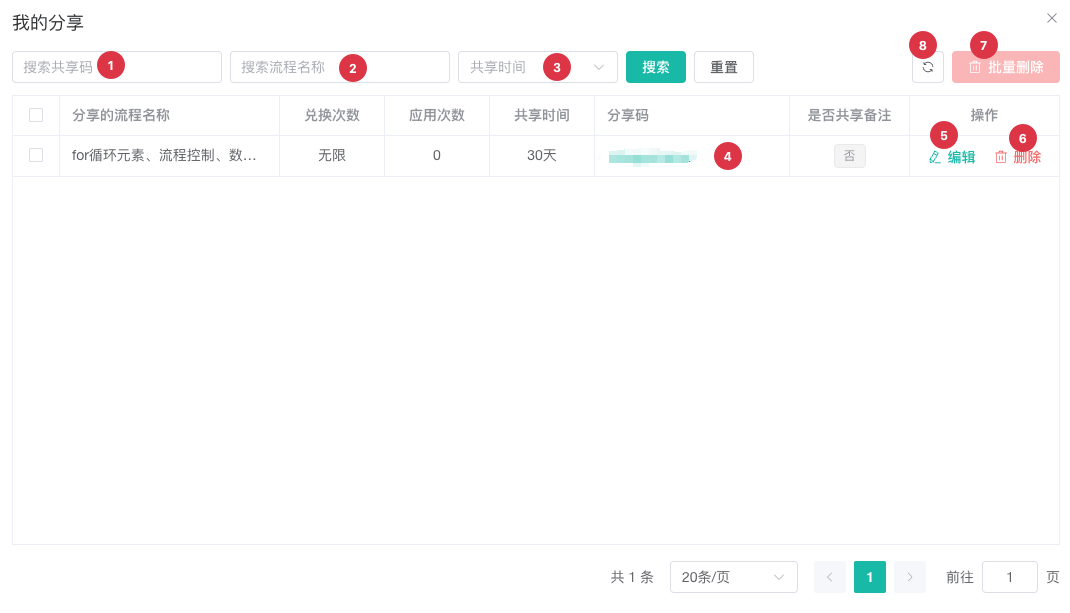Screen dimensions: 1070x613
Task: Close the 我的分享 dialog
Action: coord(1052,18)
